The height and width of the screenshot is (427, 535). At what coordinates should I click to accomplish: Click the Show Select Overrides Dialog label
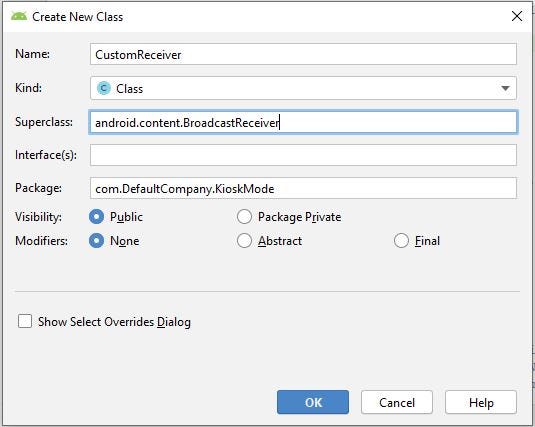click(x=114, y=322)
